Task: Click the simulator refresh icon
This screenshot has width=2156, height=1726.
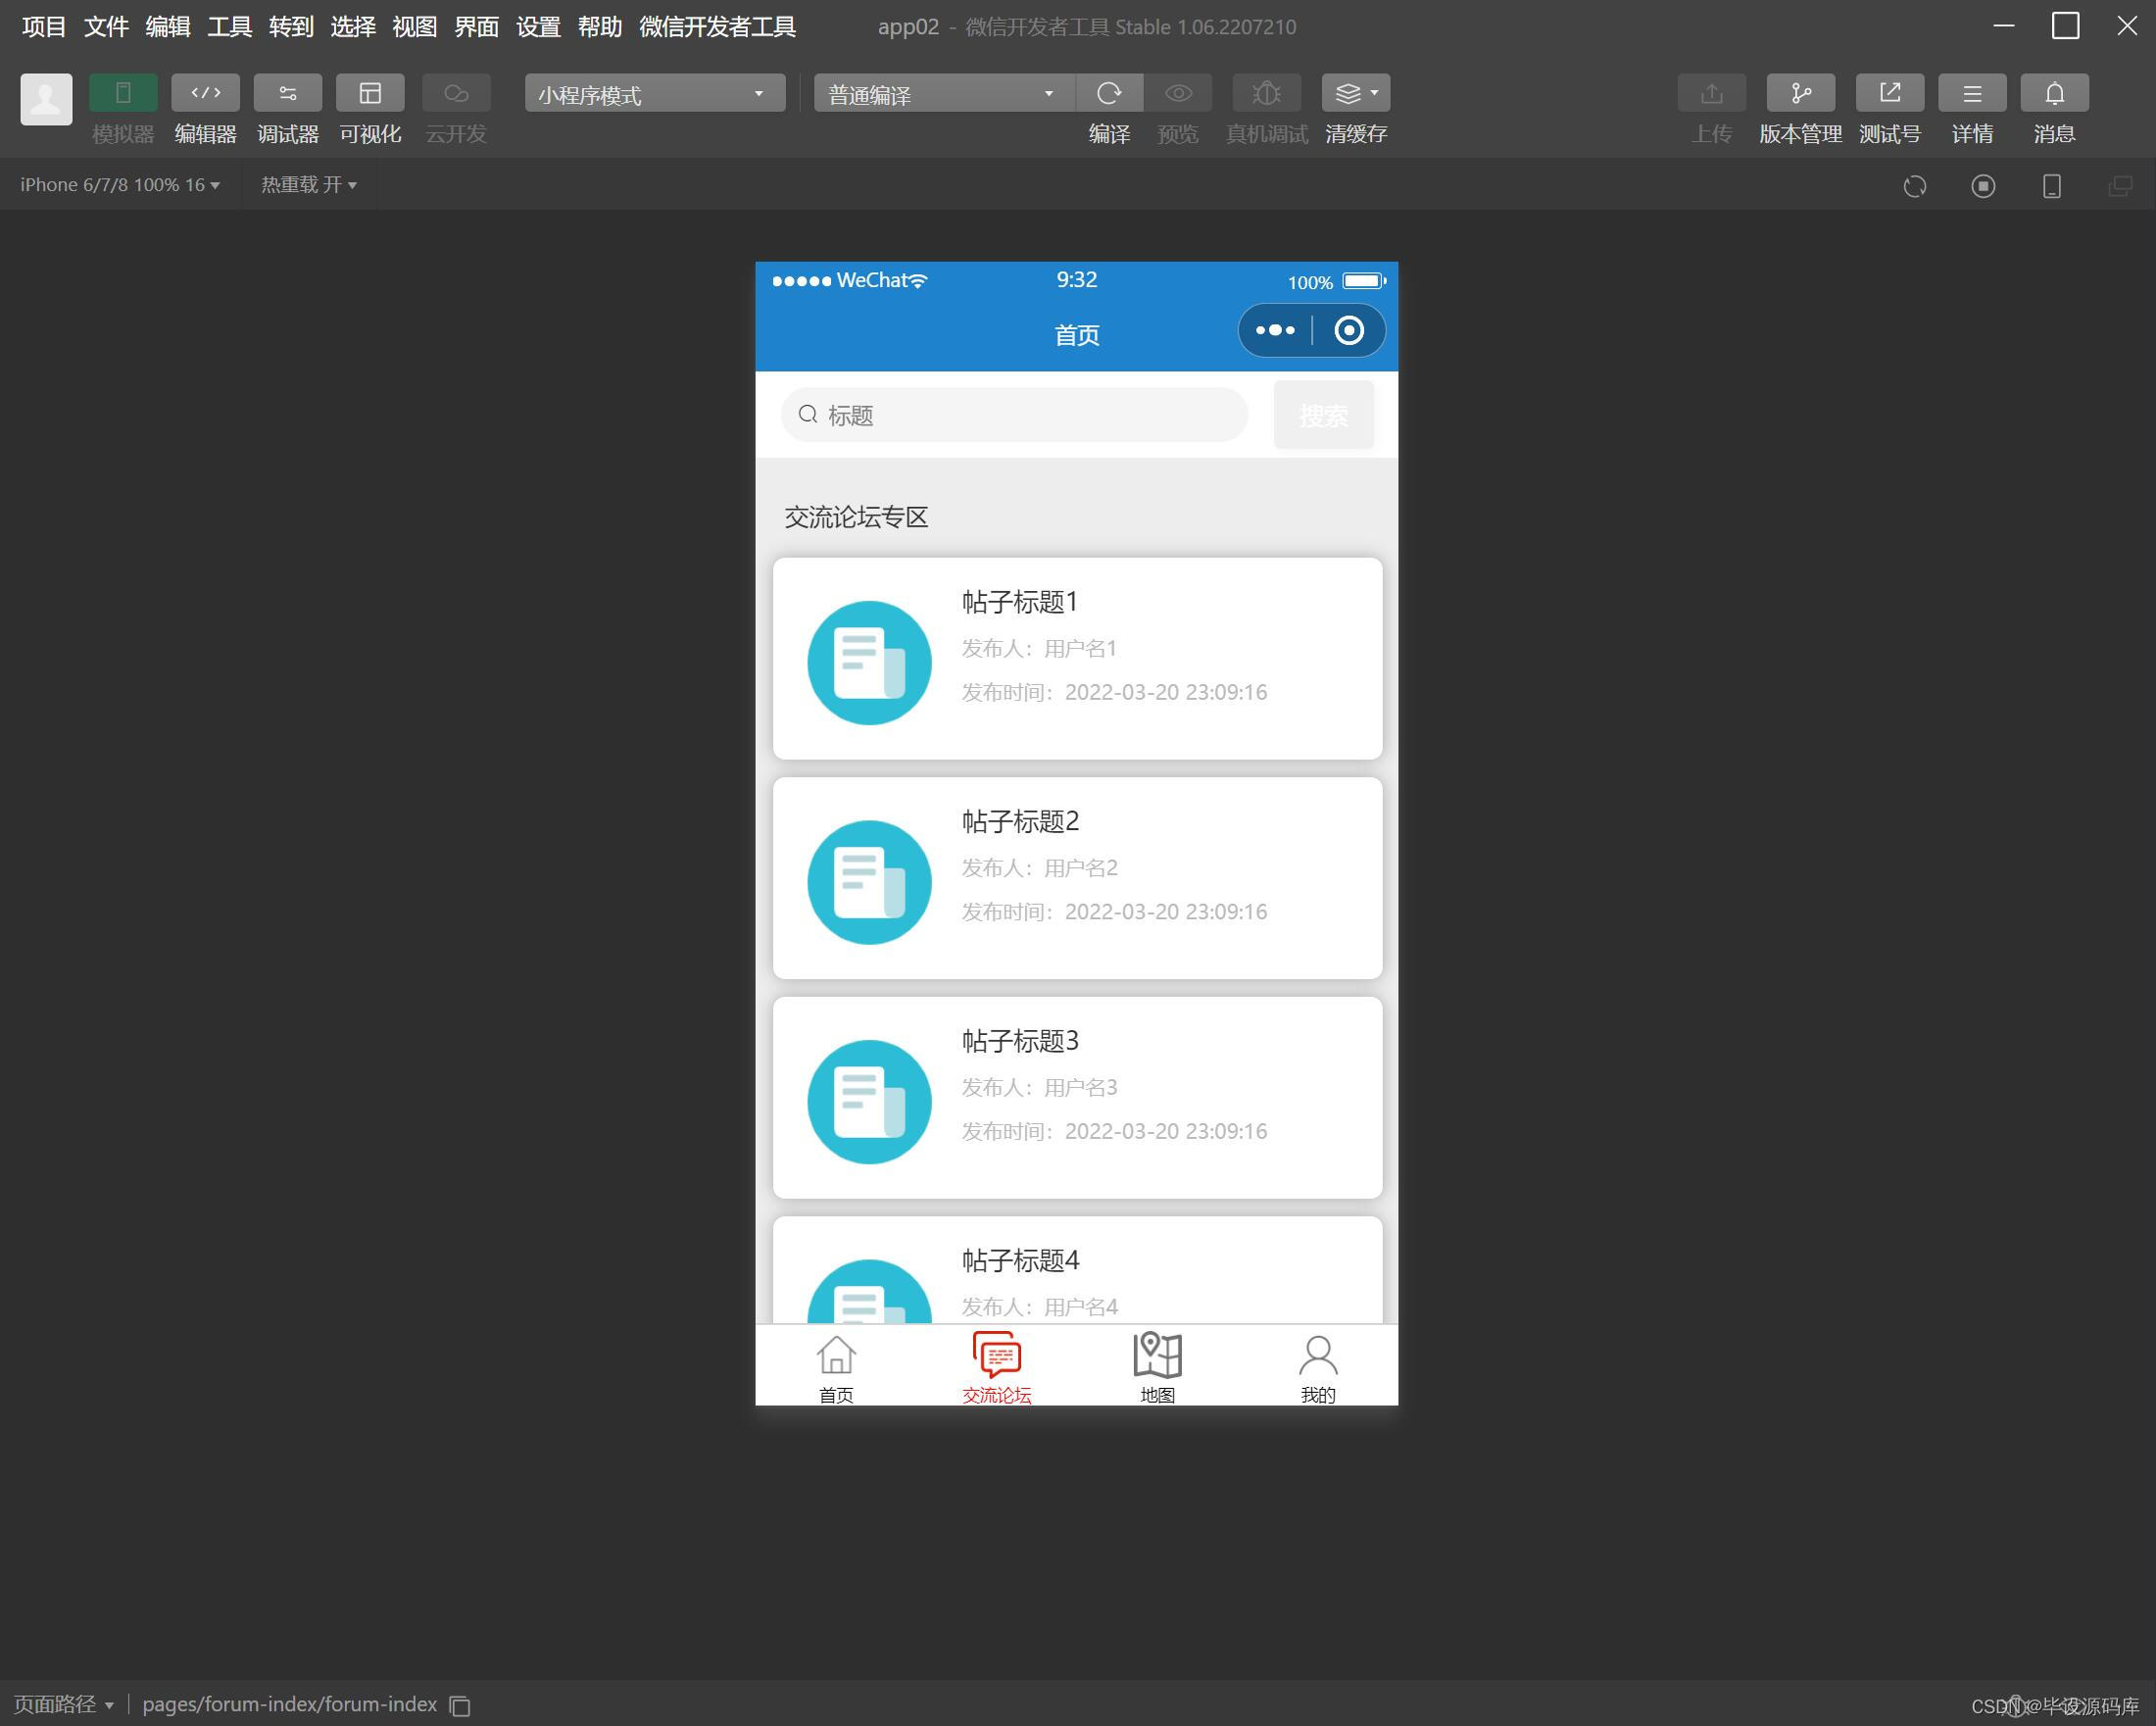Action: click(x=1915, y=186)
